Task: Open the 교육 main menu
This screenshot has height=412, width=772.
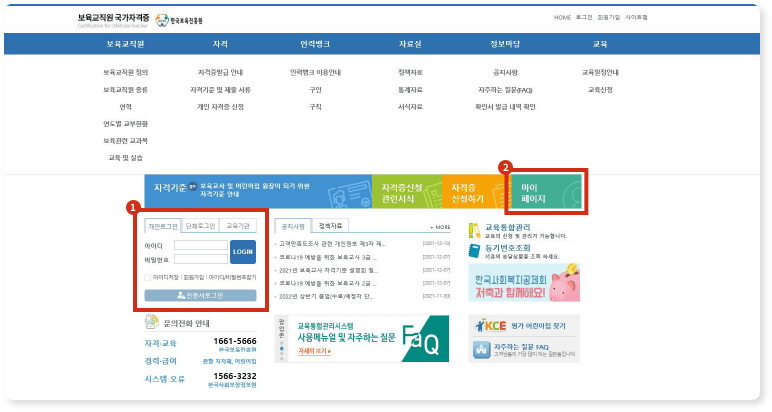Action: coord(600,44)
